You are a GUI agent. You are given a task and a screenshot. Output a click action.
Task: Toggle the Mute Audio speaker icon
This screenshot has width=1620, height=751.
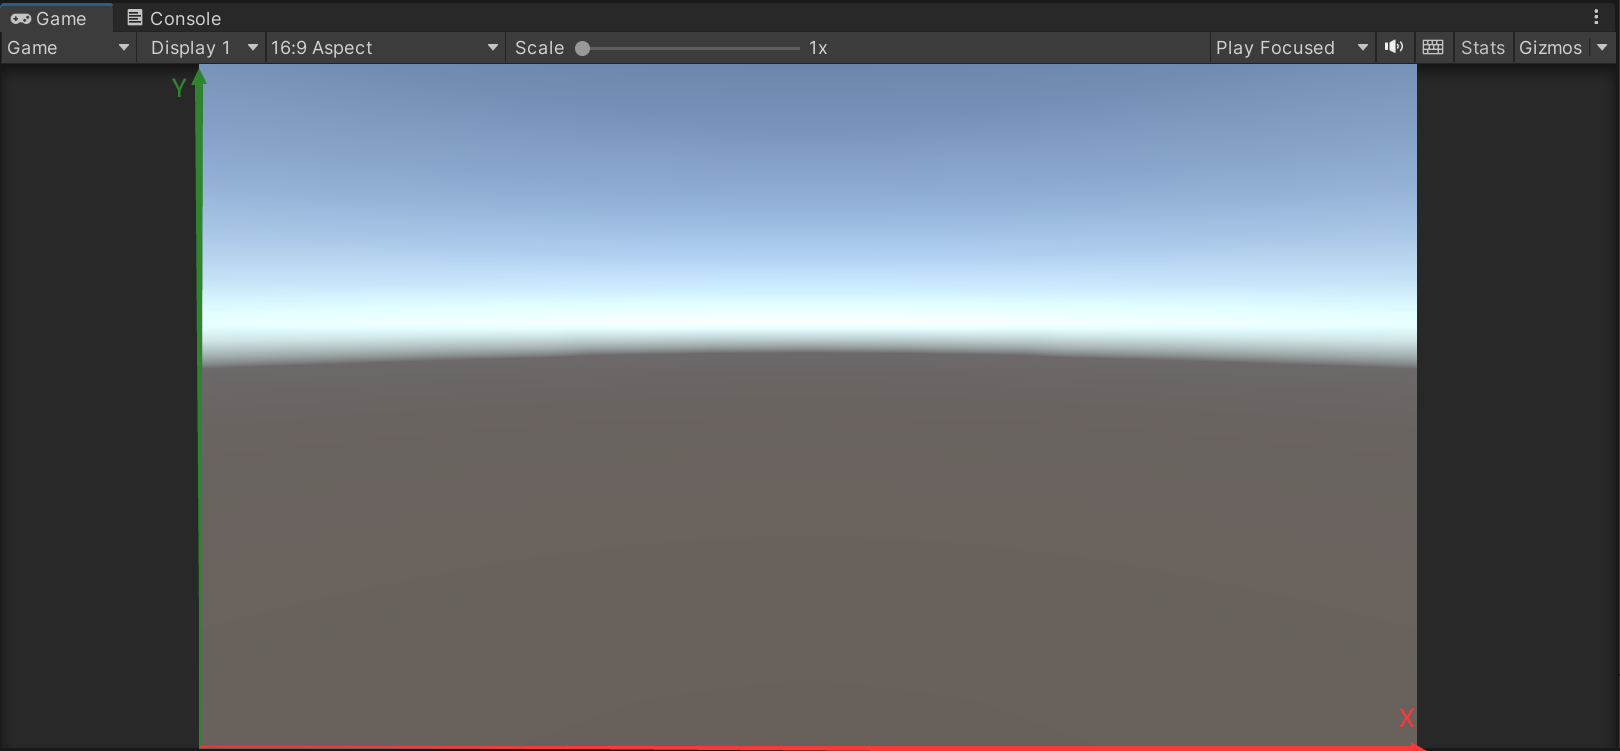pyautogui.click(x=1394, y=47)
